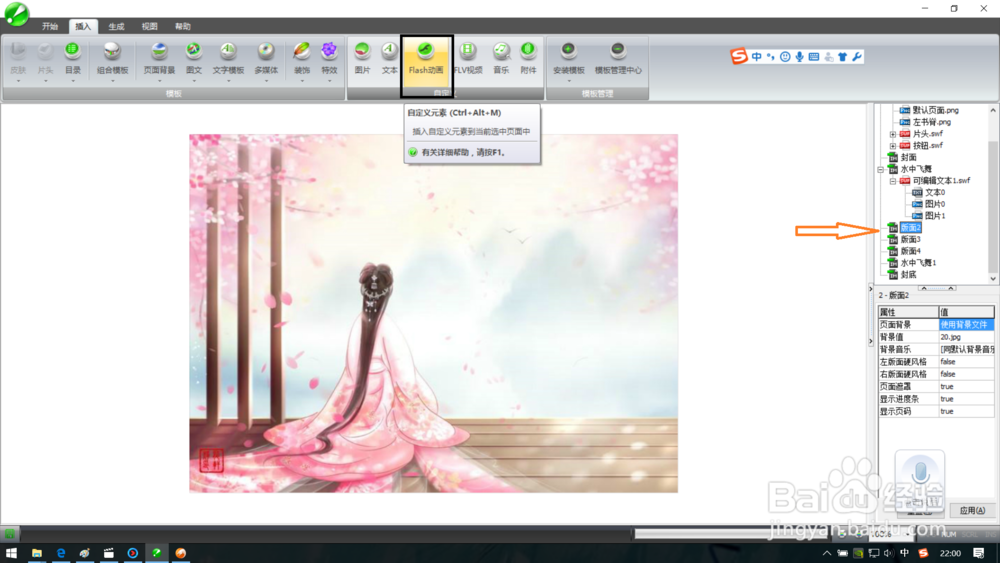Select the 版面4 page in tree
Screen dimensions: 1000x563
coord(910,251)
